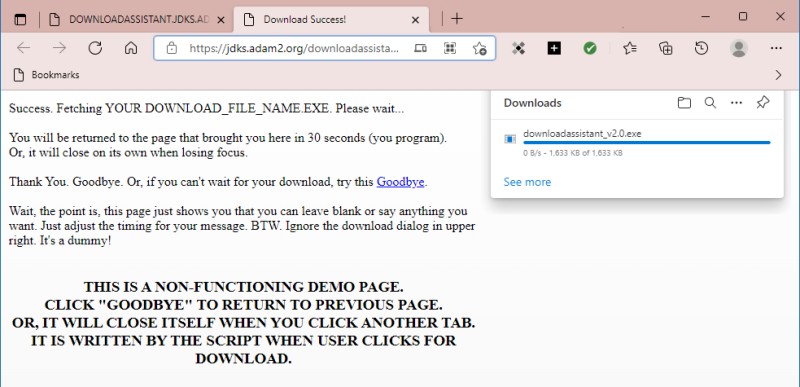Viewport: 800px width, 387px height.
Task: Search downloads in the Downloads panel
Action: click(x=710, y=103)
